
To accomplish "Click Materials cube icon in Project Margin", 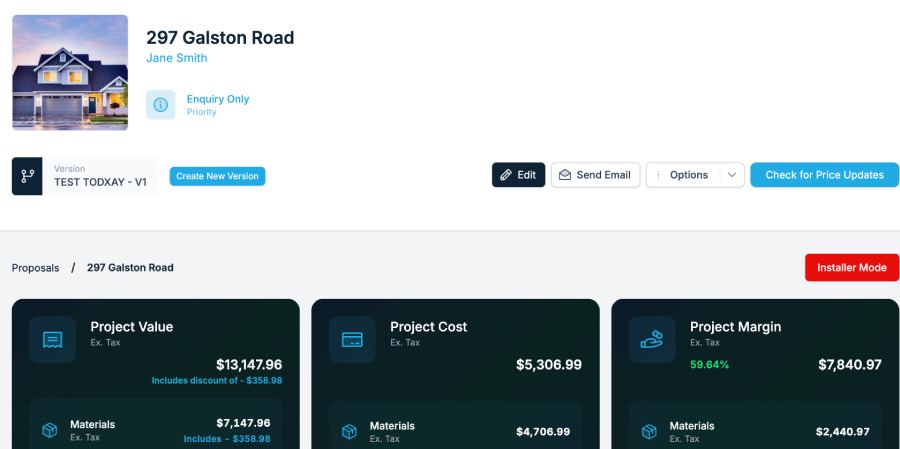I will tap(649, 431).
